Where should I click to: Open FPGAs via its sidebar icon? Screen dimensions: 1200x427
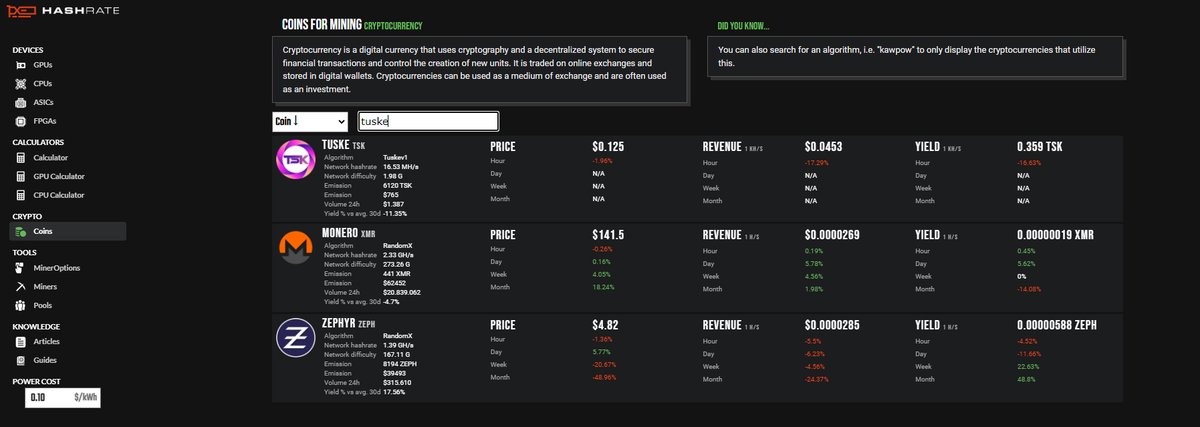[21, 121]
